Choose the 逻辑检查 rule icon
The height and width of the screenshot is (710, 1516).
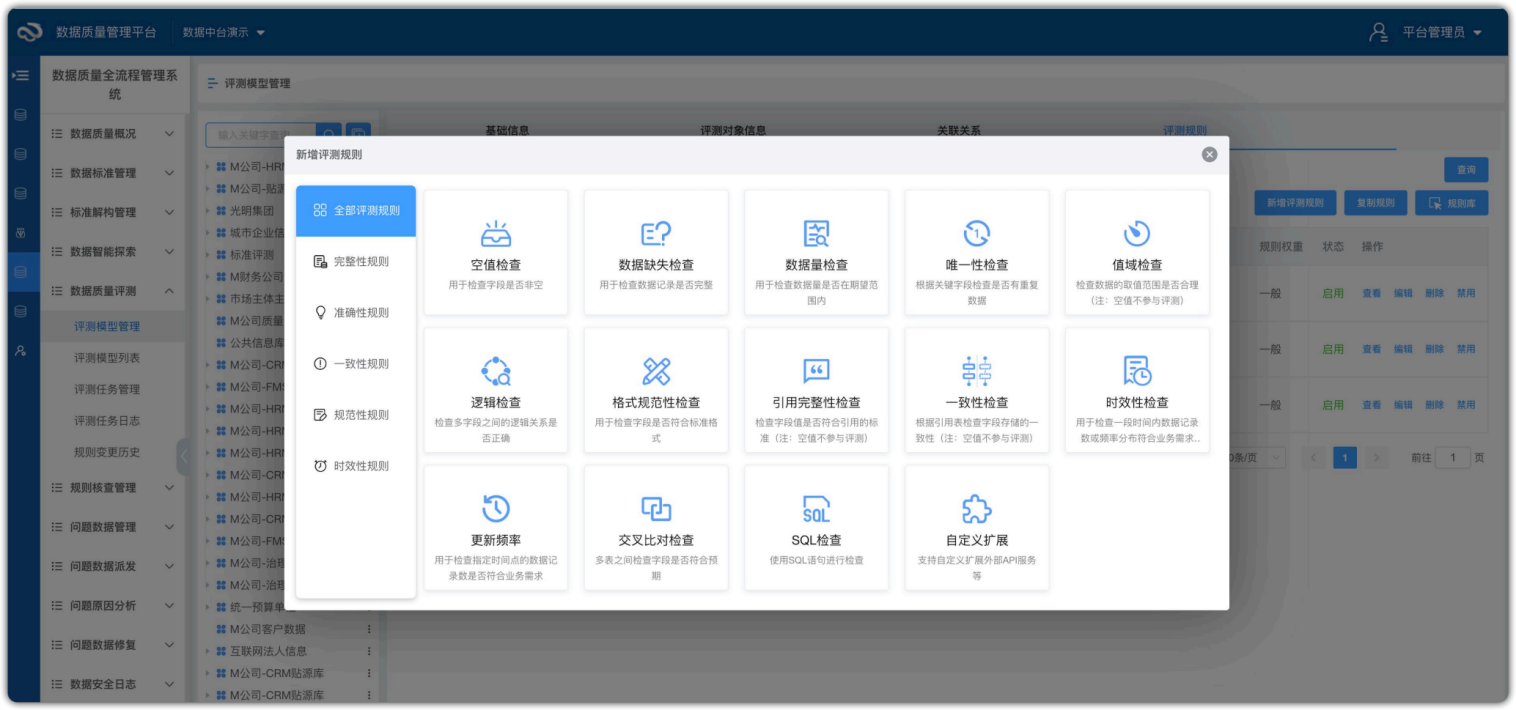tap(496, 371)
